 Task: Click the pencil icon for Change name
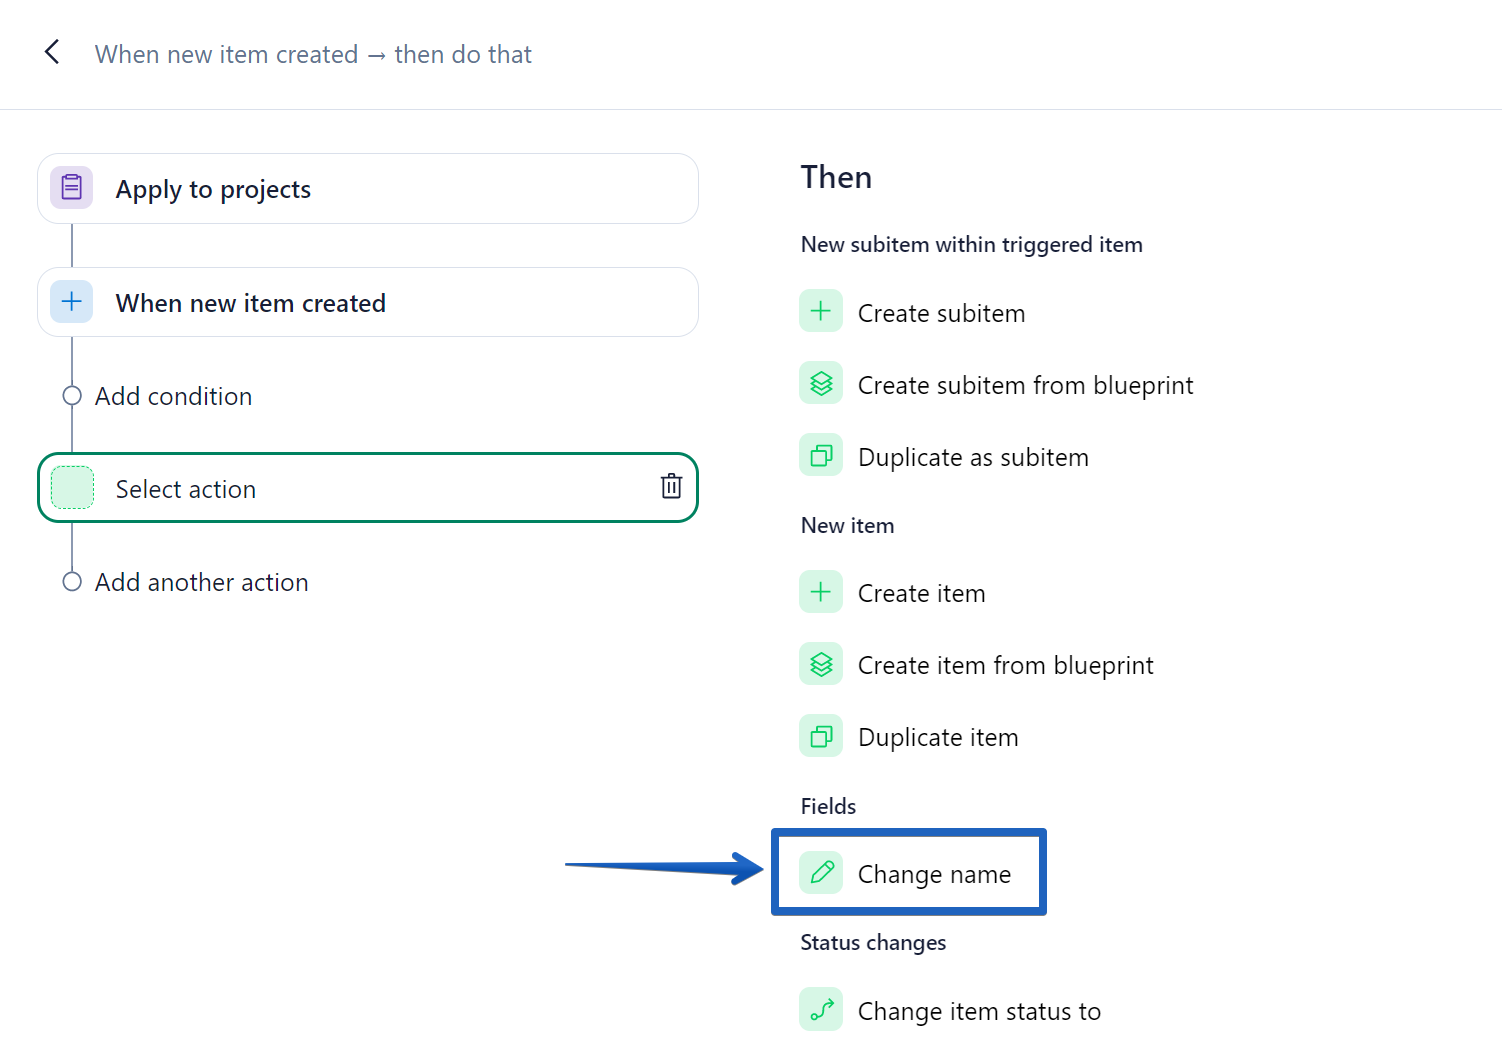(821, 873)
